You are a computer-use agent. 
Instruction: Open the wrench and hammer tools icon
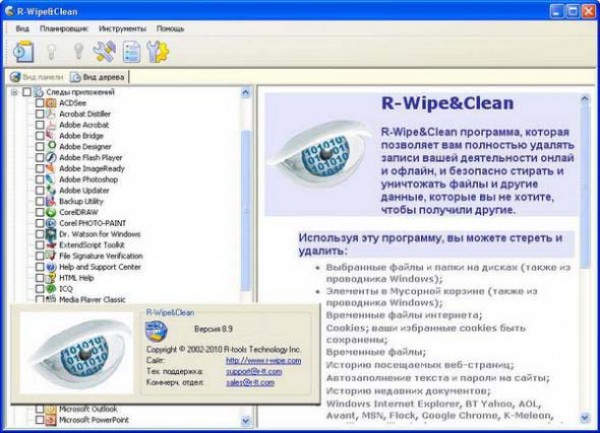tap(104, 52)
